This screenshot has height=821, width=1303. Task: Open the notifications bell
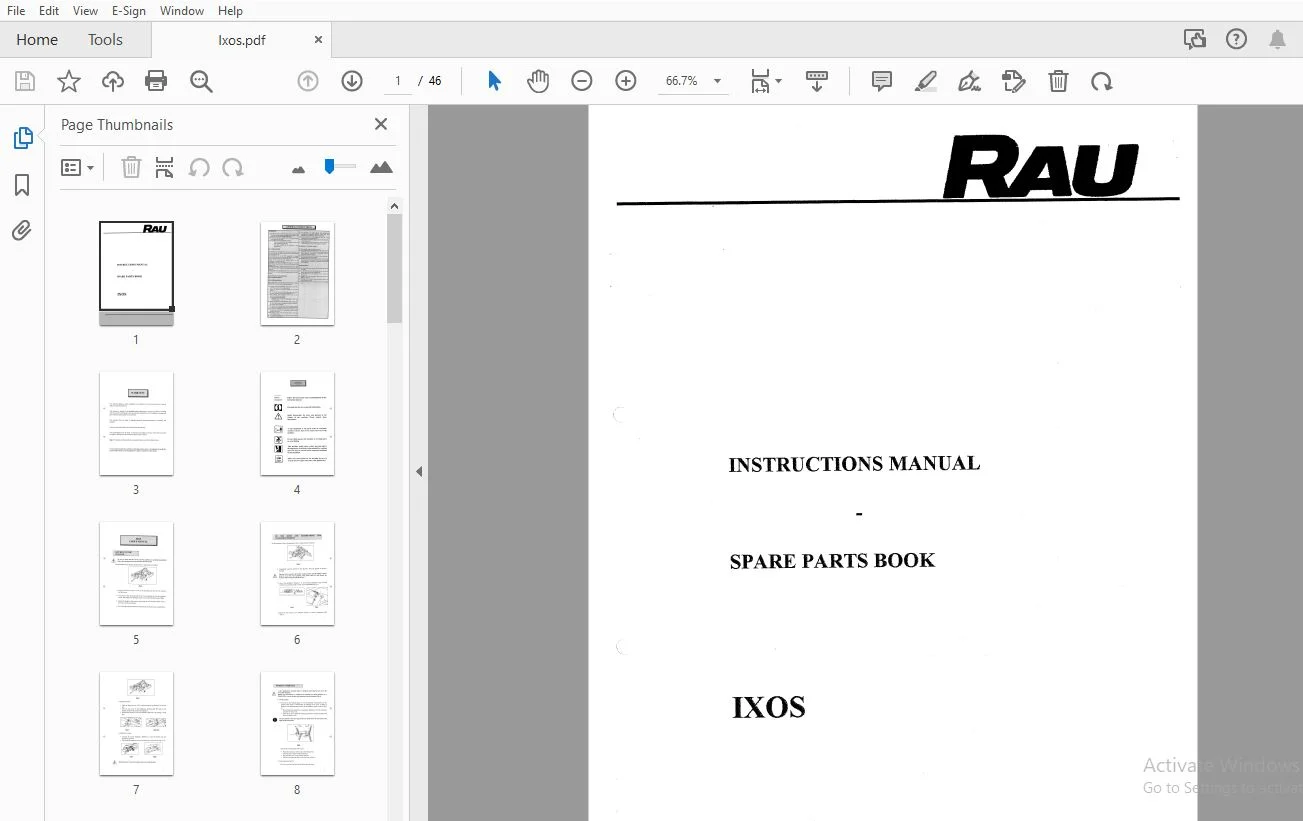1278,40
